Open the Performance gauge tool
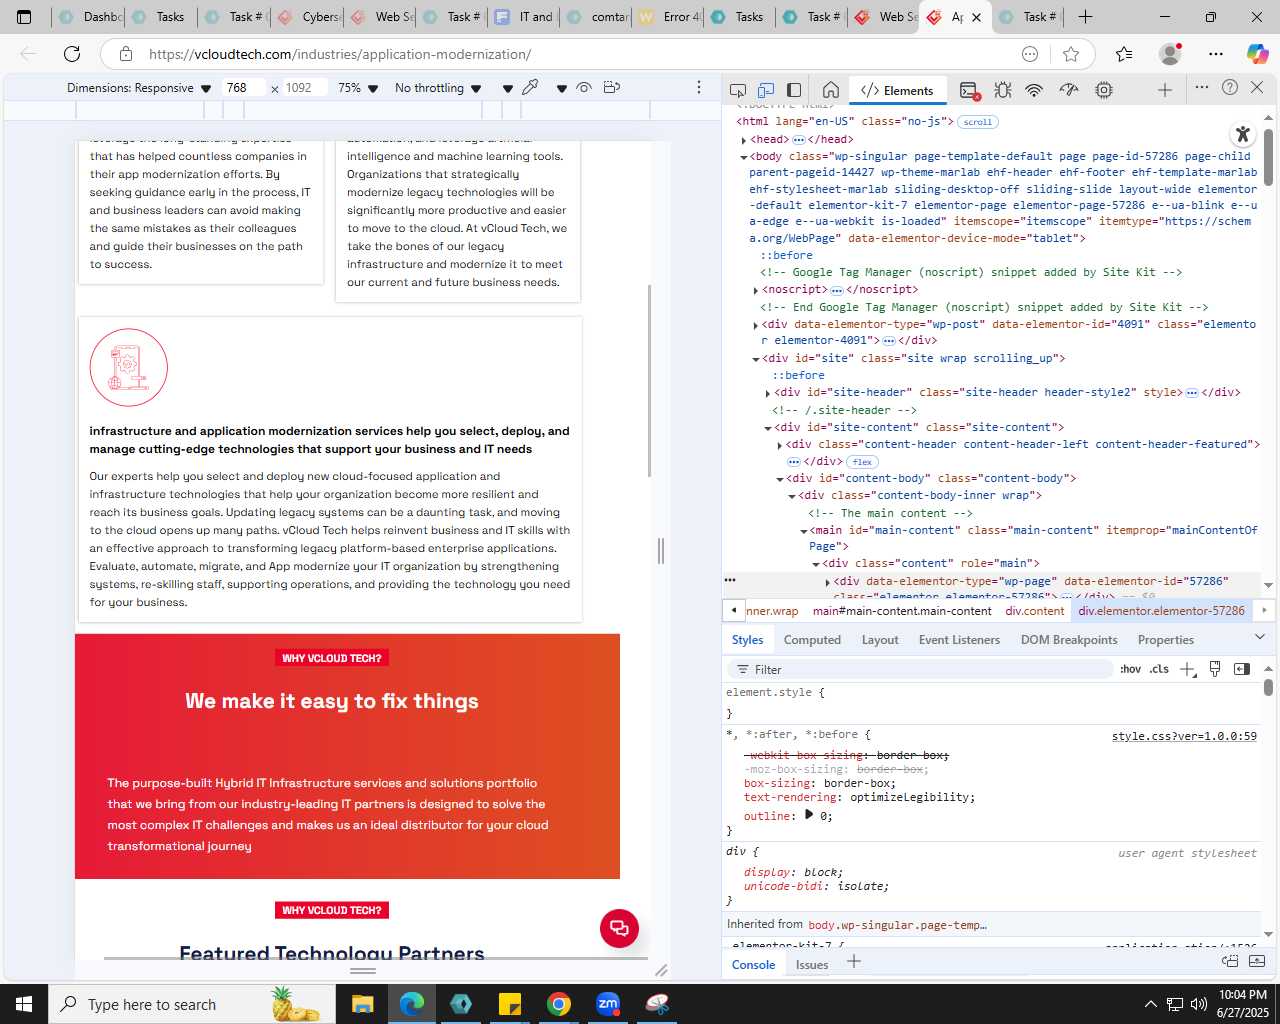 (x=1069, y=90)
